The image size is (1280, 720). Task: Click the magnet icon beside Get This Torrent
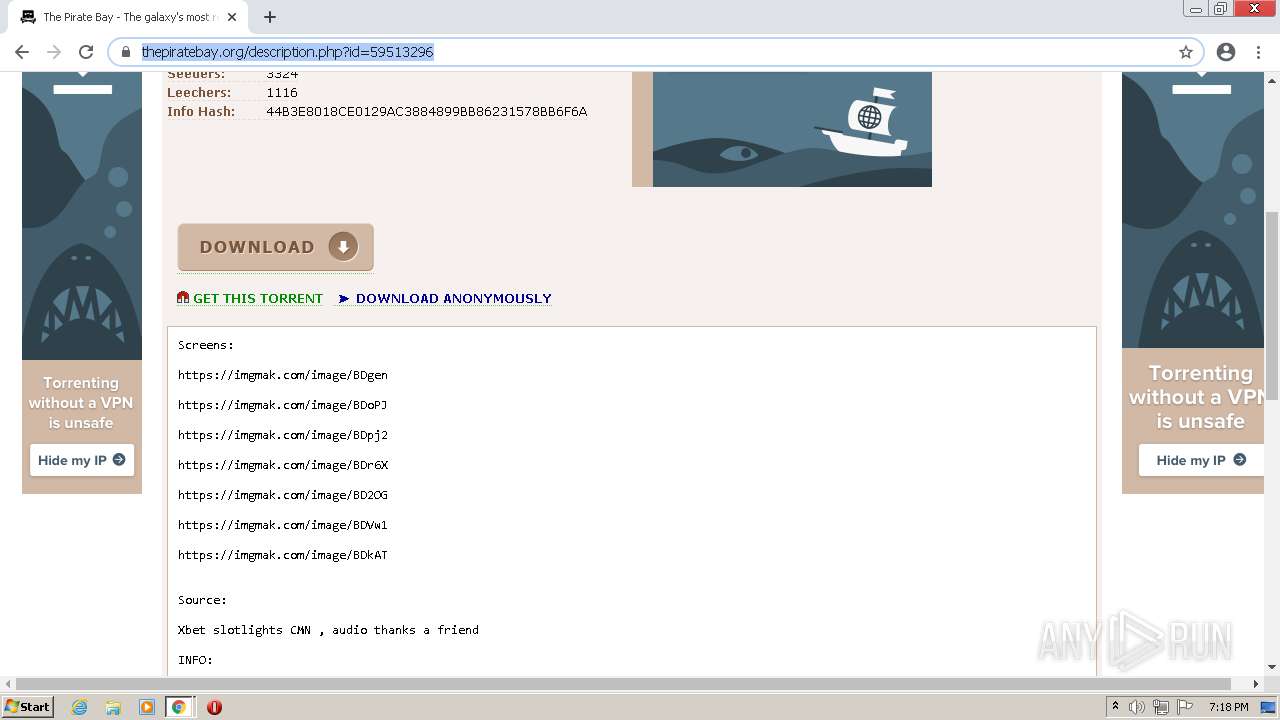(183, 298)
